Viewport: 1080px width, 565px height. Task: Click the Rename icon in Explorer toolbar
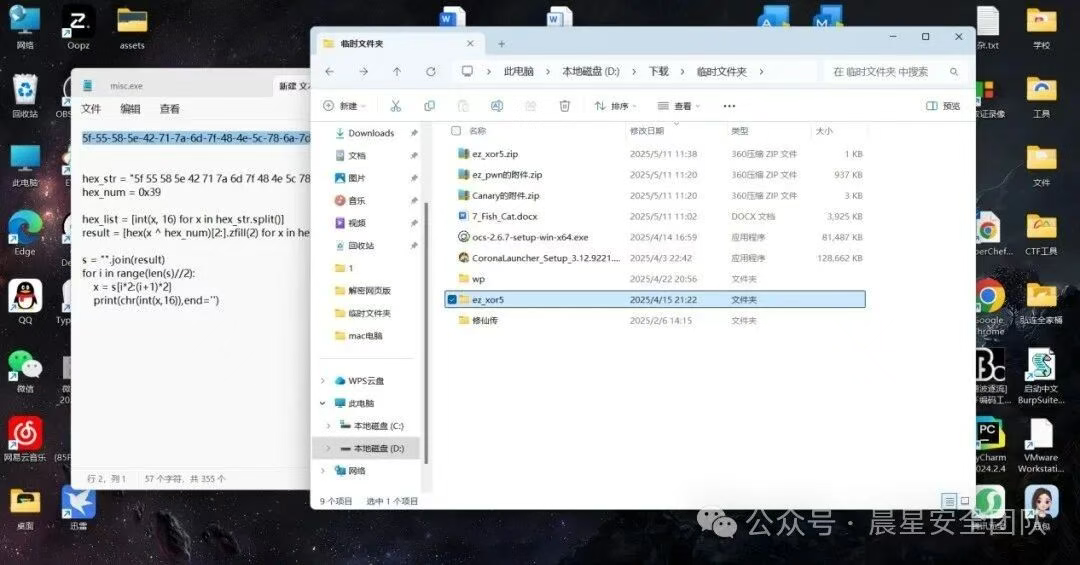click(x=496, y=106)
